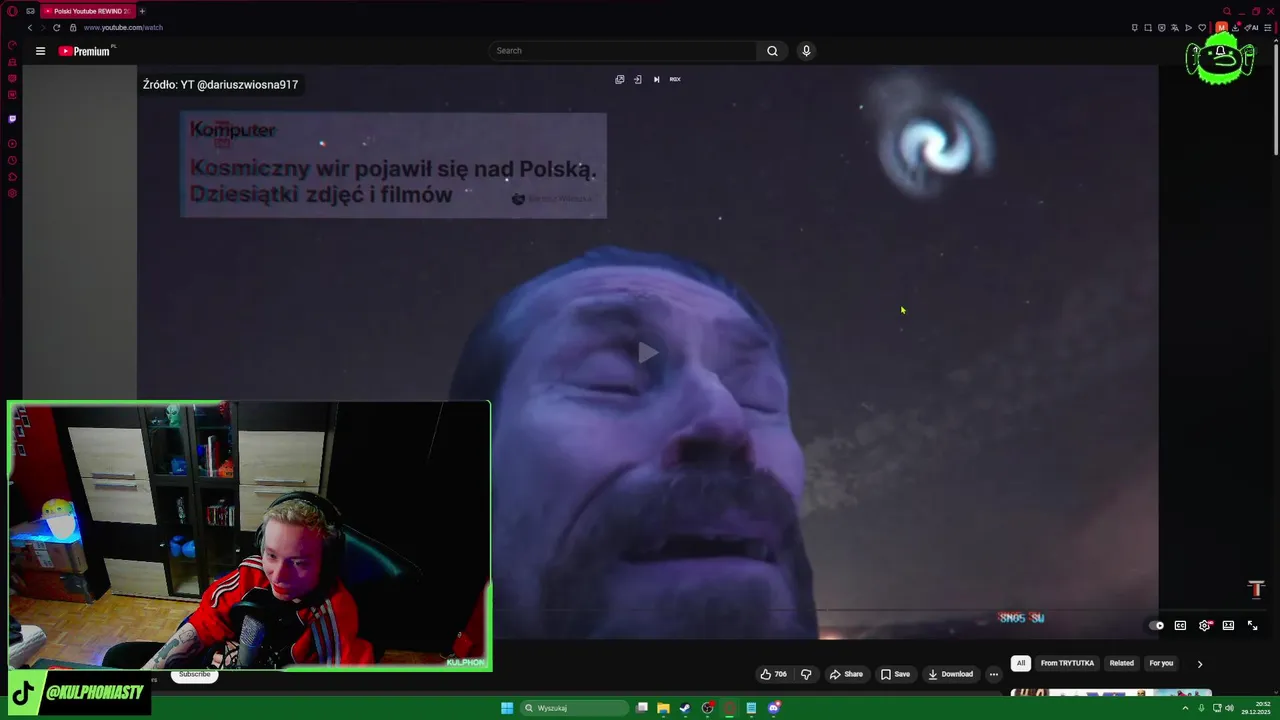Play the paused video in the player
The image size is (1280, 720).
click(648, 352)
